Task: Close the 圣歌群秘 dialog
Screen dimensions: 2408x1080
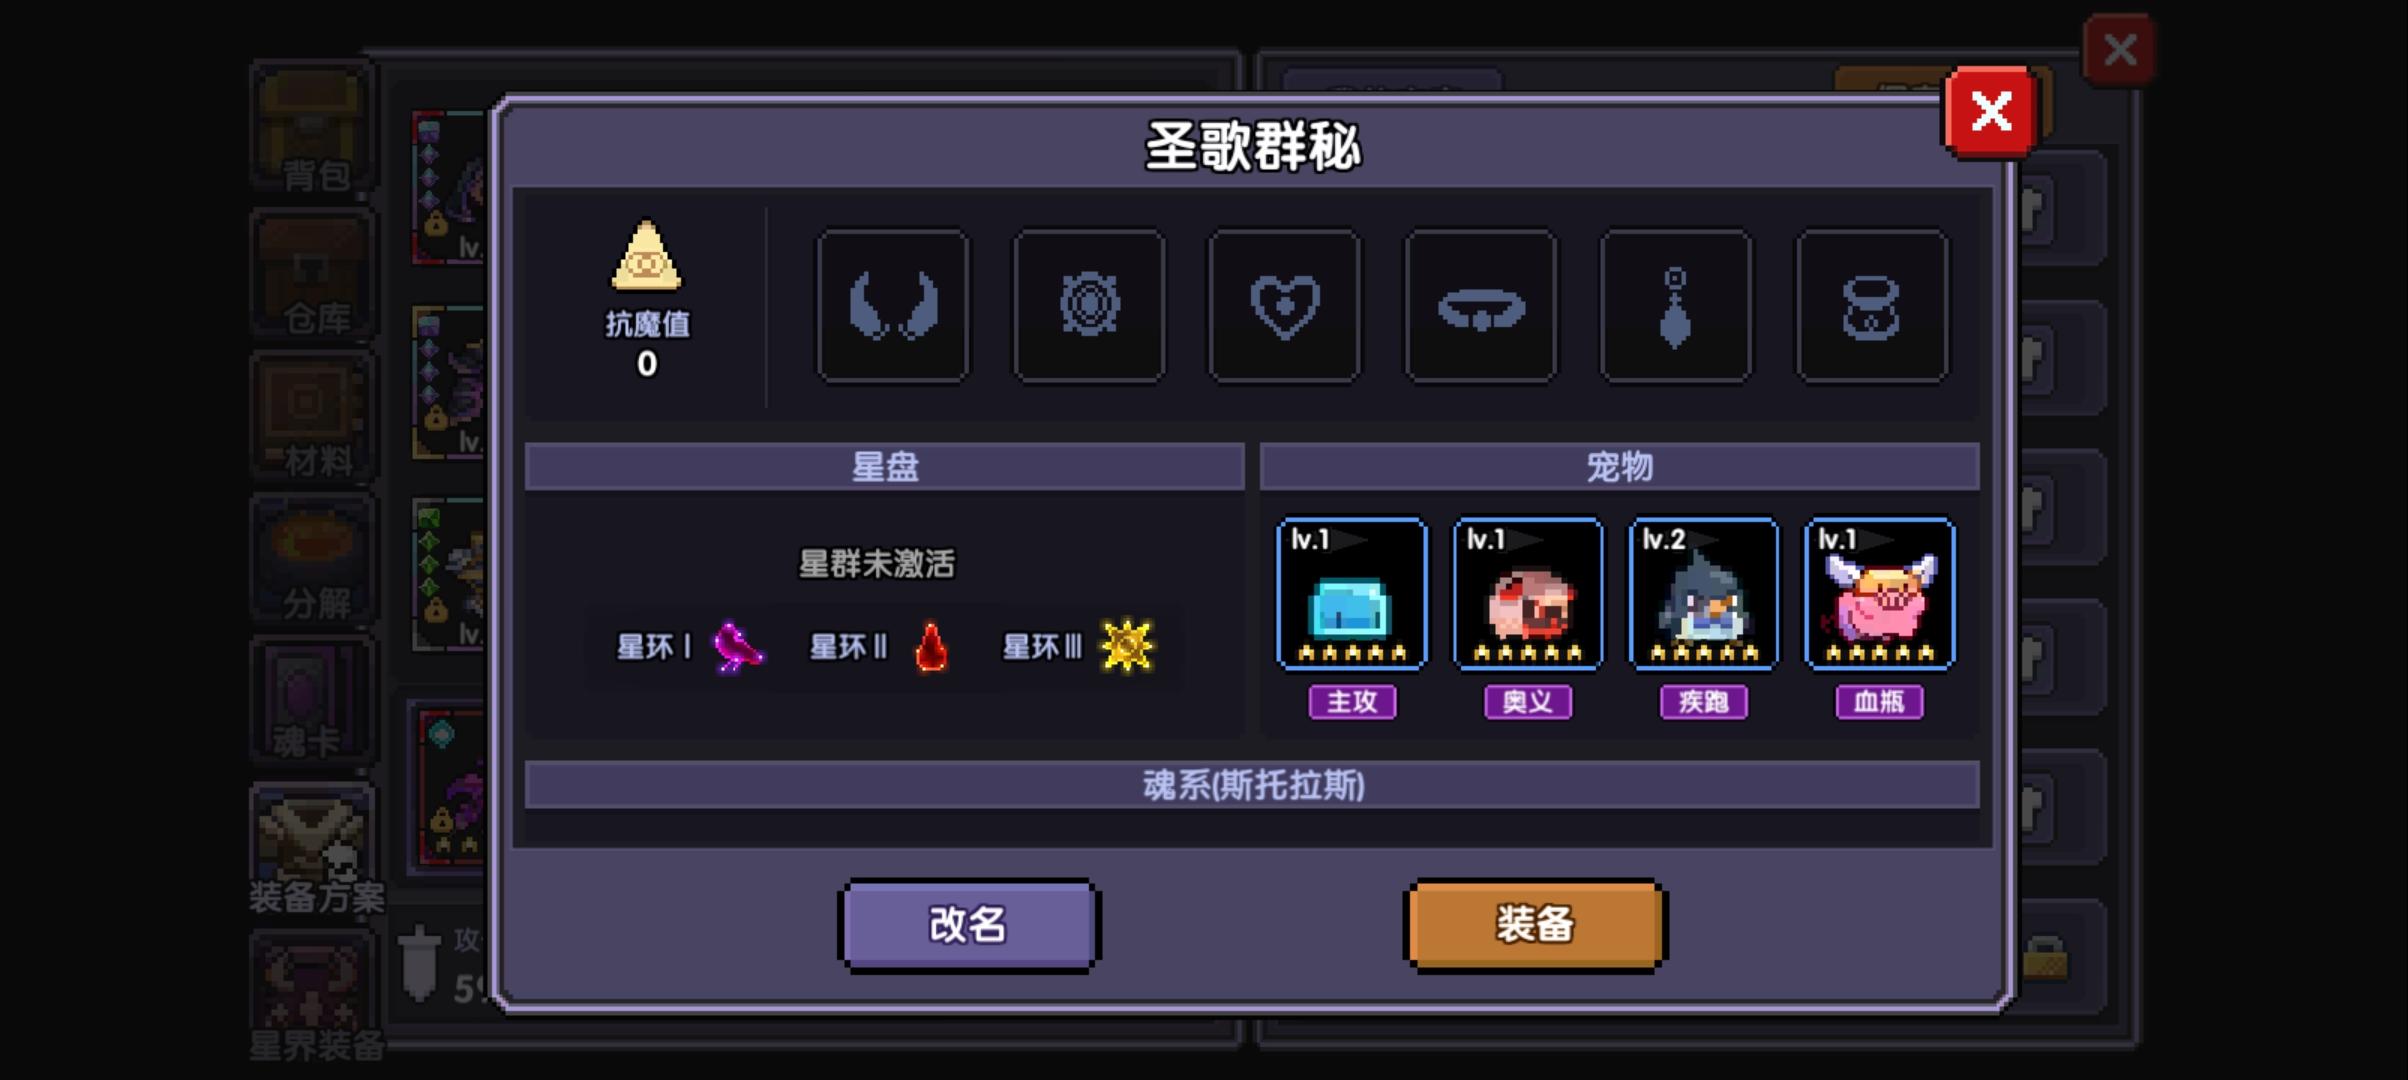Action: coord(1991,112)
